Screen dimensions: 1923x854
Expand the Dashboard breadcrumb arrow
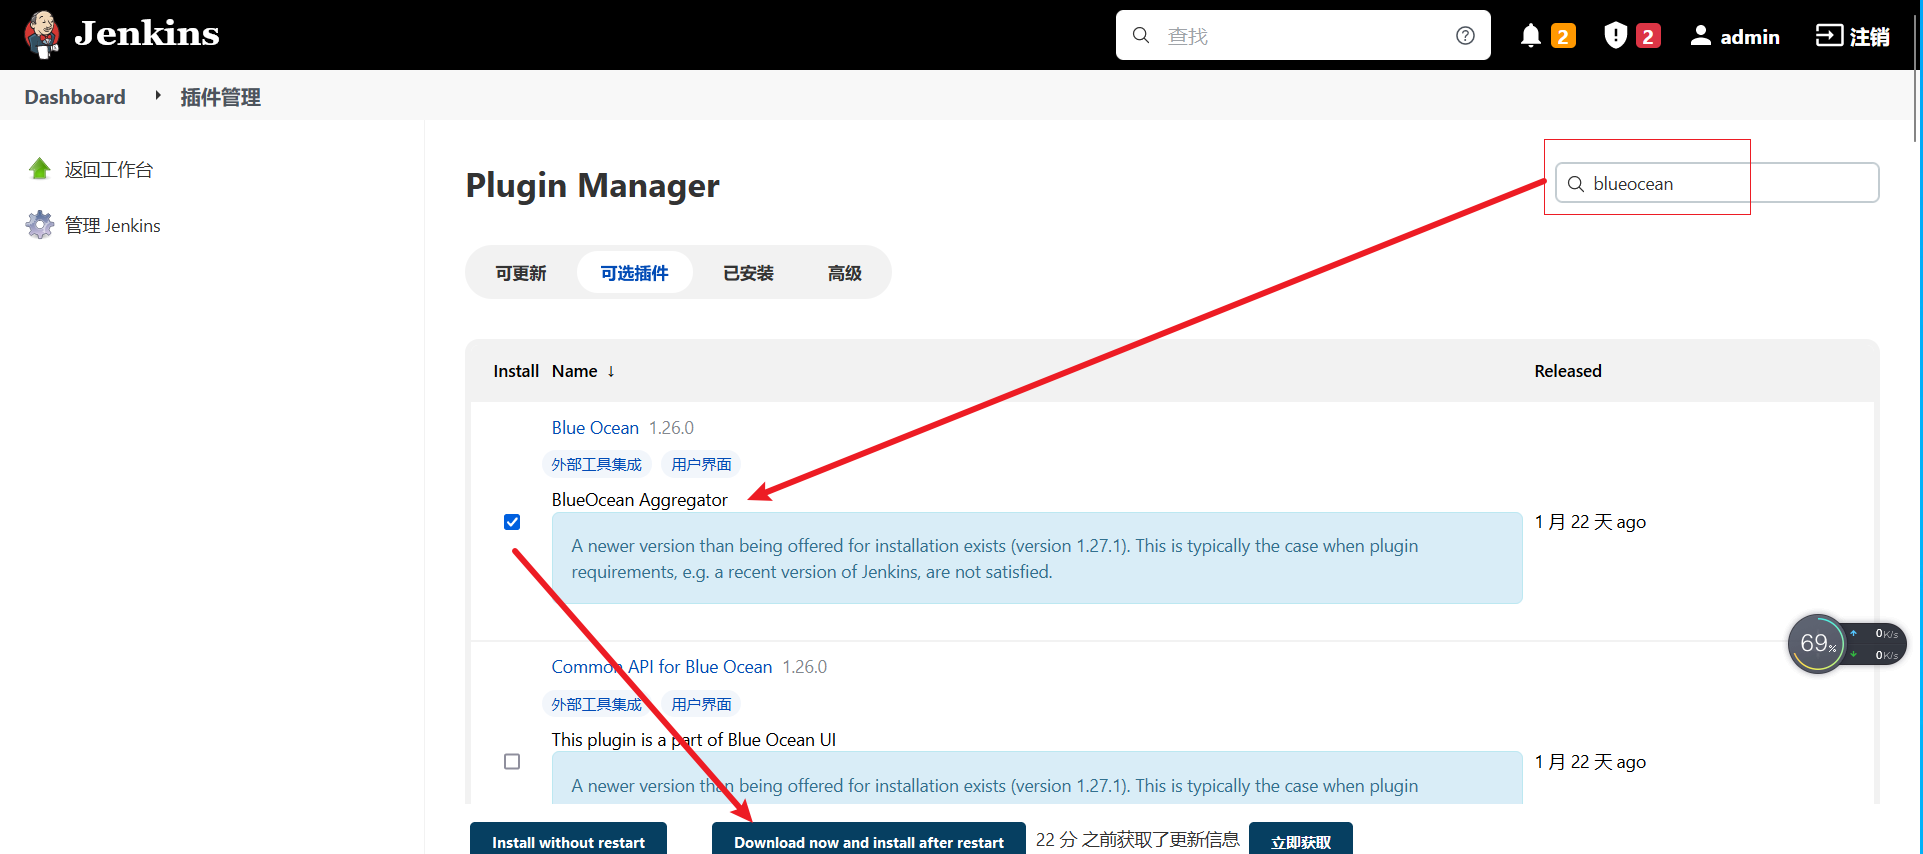(x=157, y=96)
